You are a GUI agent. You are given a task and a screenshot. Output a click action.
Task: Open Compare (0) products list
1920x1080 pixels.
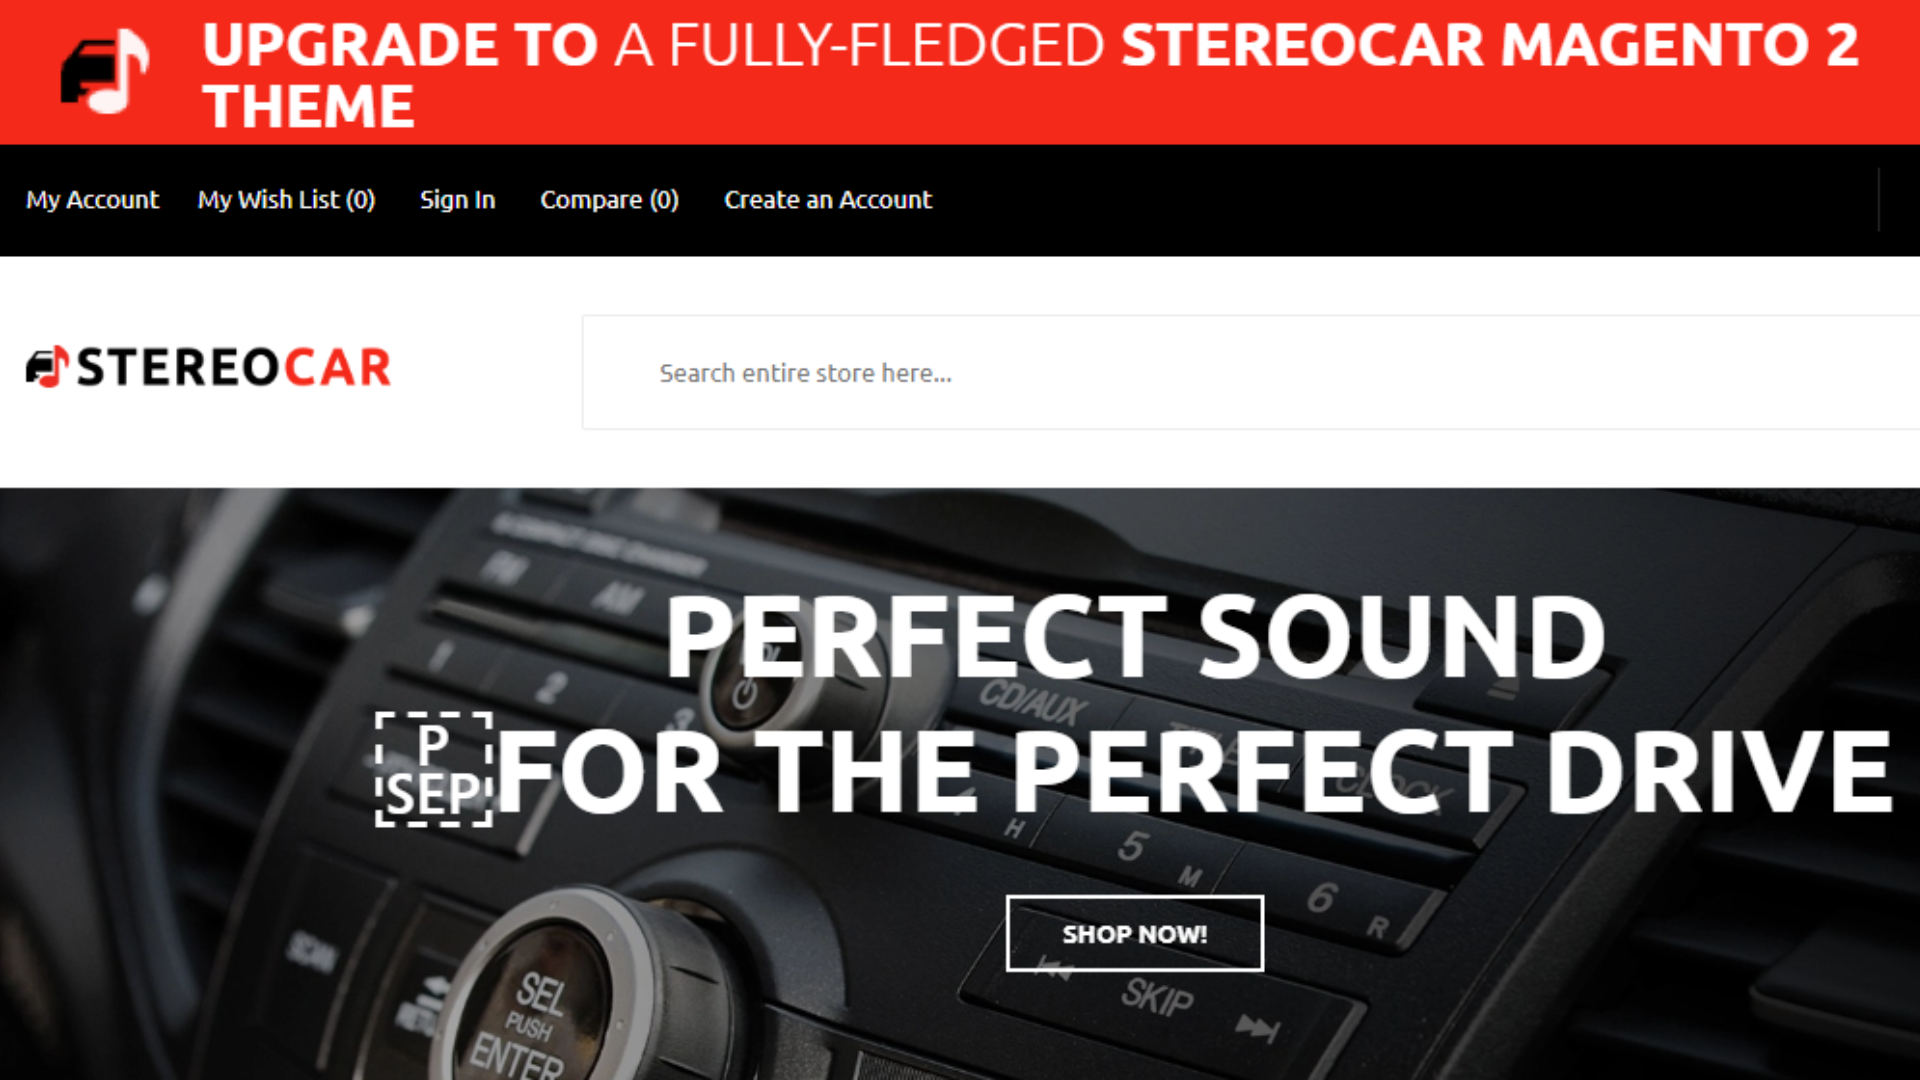point(609,200)
